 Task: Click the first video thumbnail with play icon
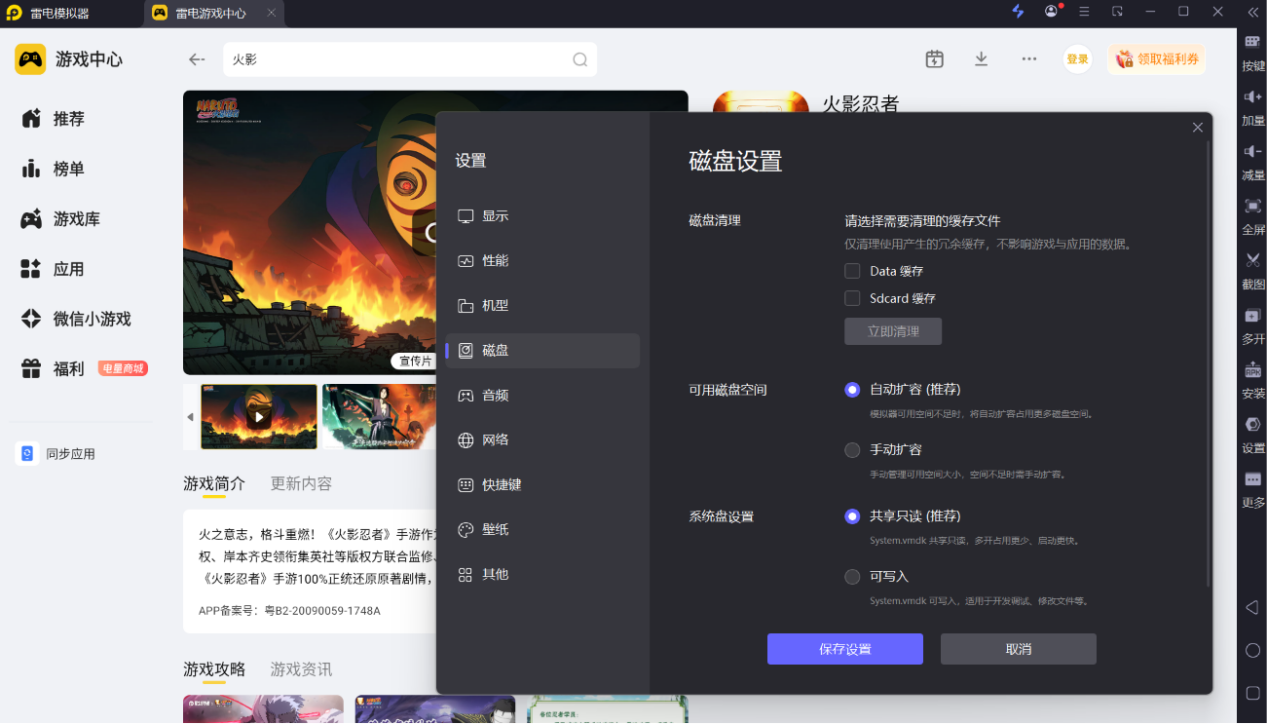(x=259, y=417)
